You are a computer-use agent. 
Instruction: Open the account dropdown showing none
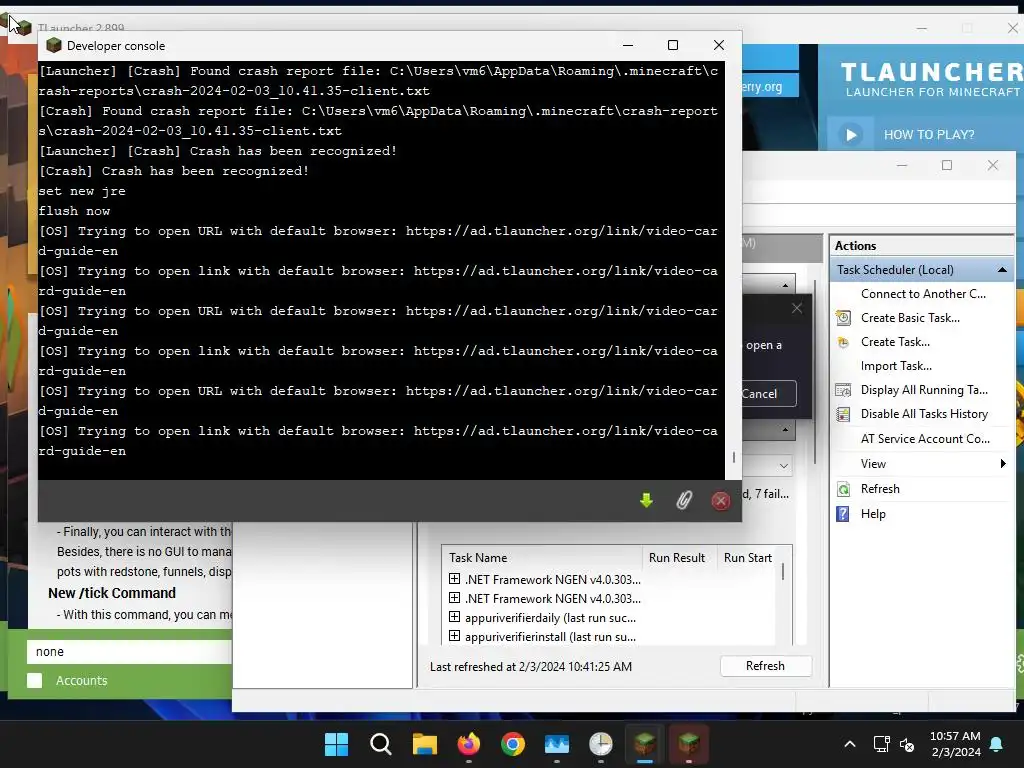pyautogui.click(x=129, y=652)
